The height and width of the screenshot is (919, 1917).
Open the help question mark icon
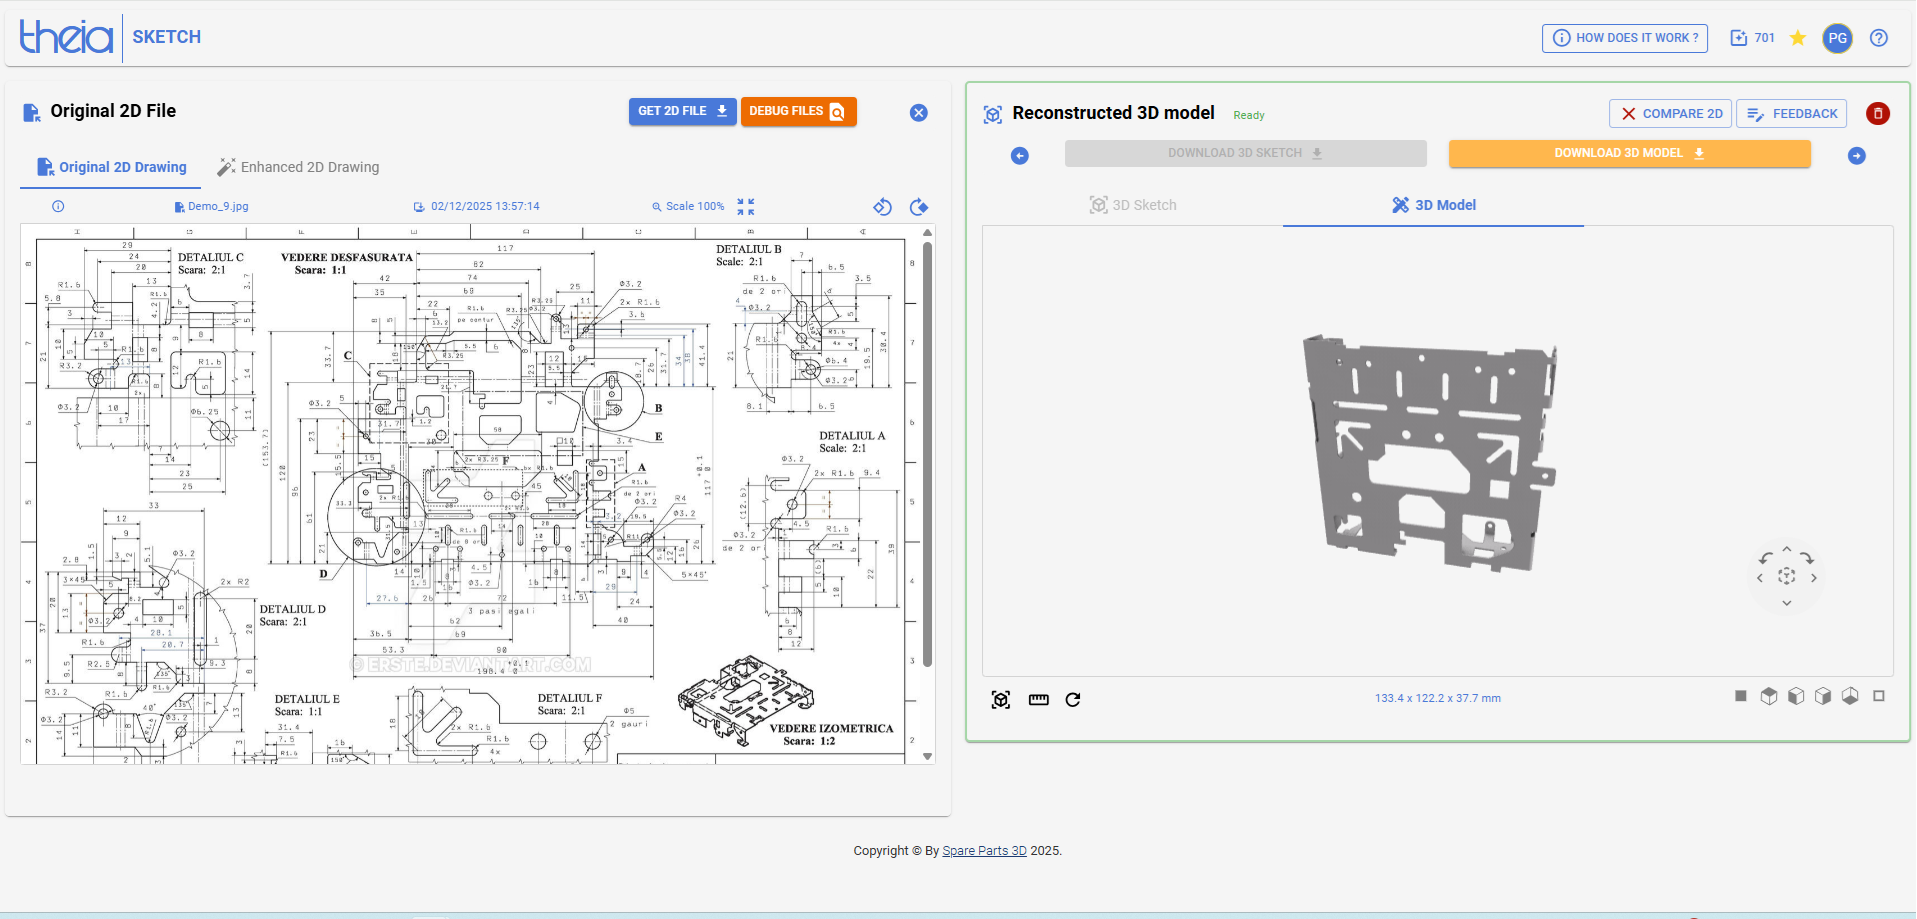click(1879, 38)
